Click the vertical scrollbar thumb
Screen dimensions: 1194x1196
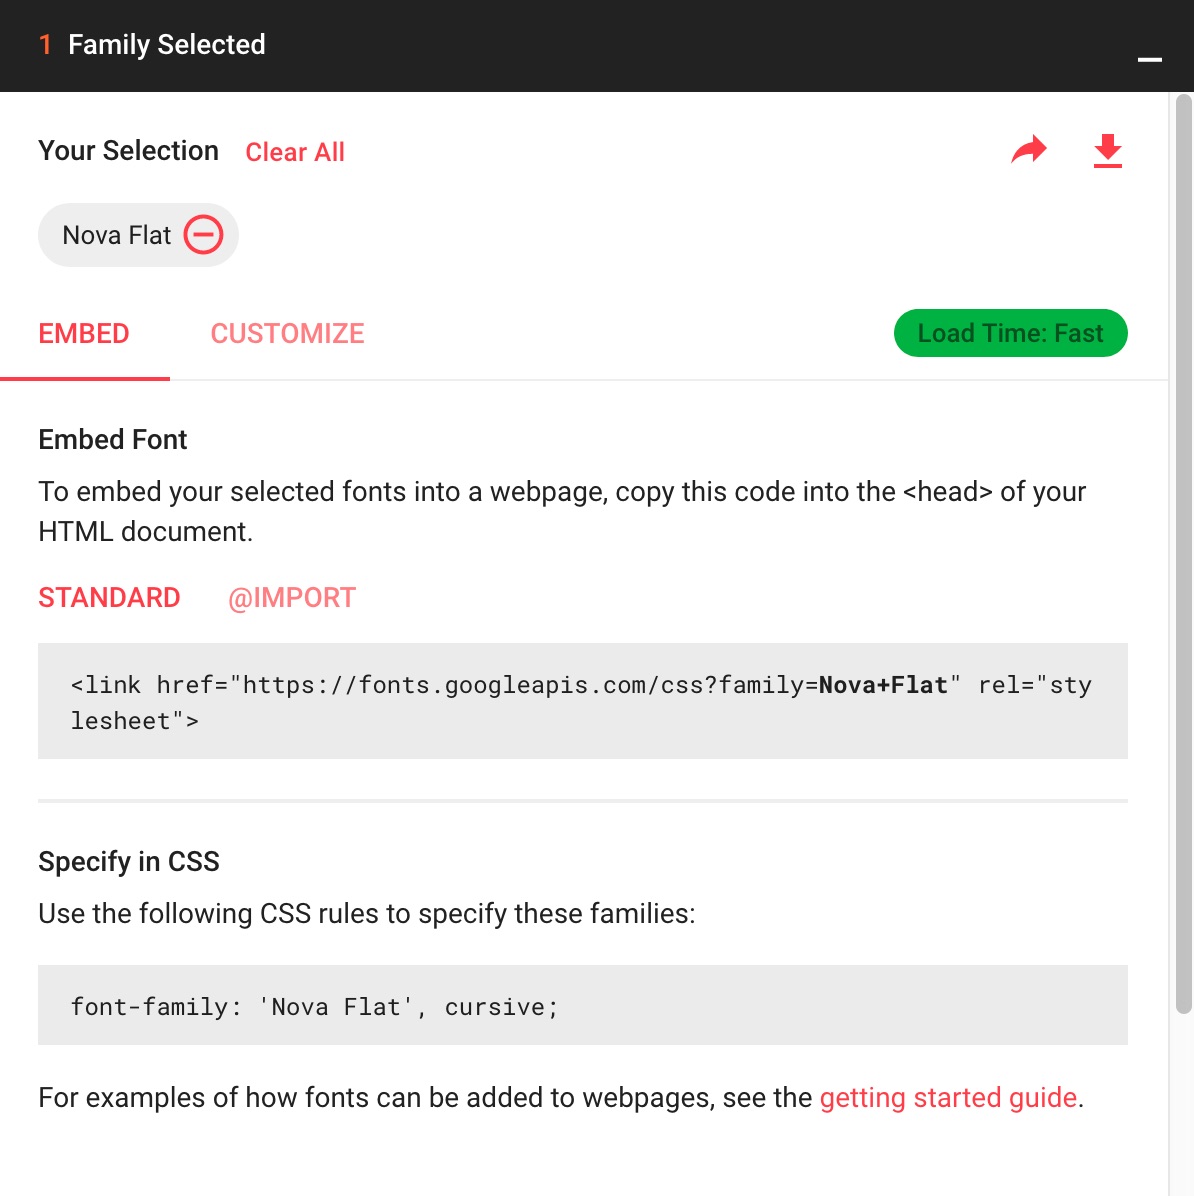coord(1183,554)
